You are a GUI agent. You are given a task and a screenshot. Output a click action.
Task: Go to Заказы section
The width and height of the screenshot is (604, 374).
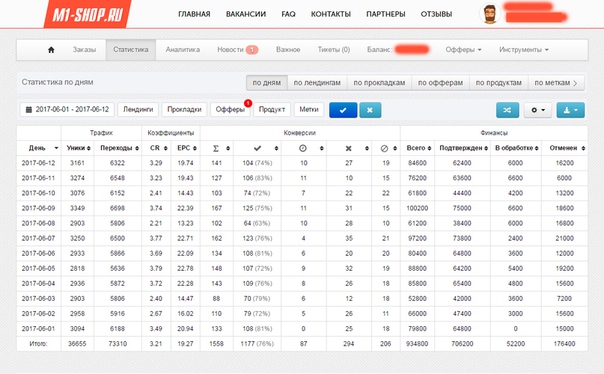coord(84,50)
